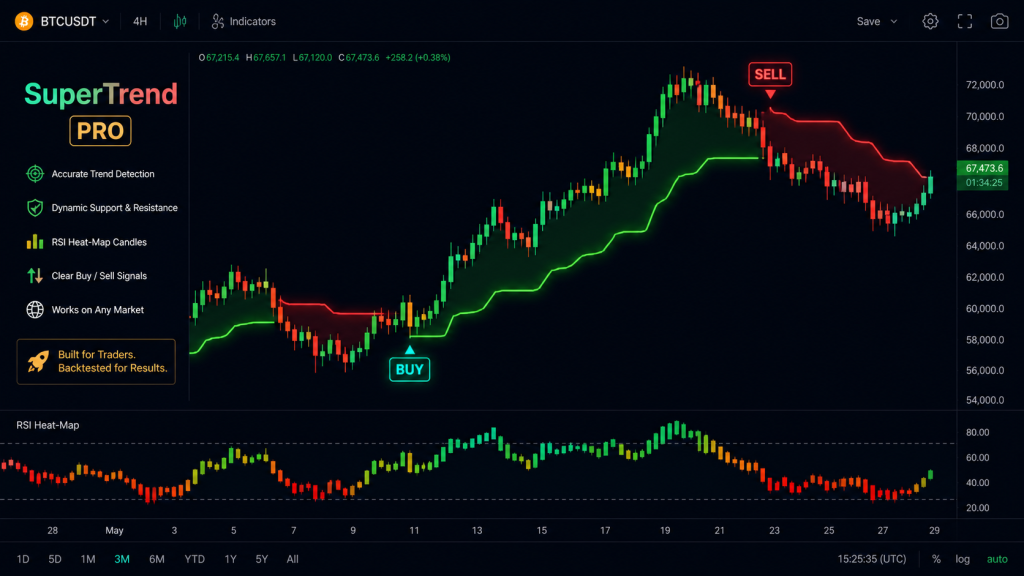The height and width of the screenshot is (576, 1024).
Task: Click the 60,000.0 price axis label
Action: [985, 308]
